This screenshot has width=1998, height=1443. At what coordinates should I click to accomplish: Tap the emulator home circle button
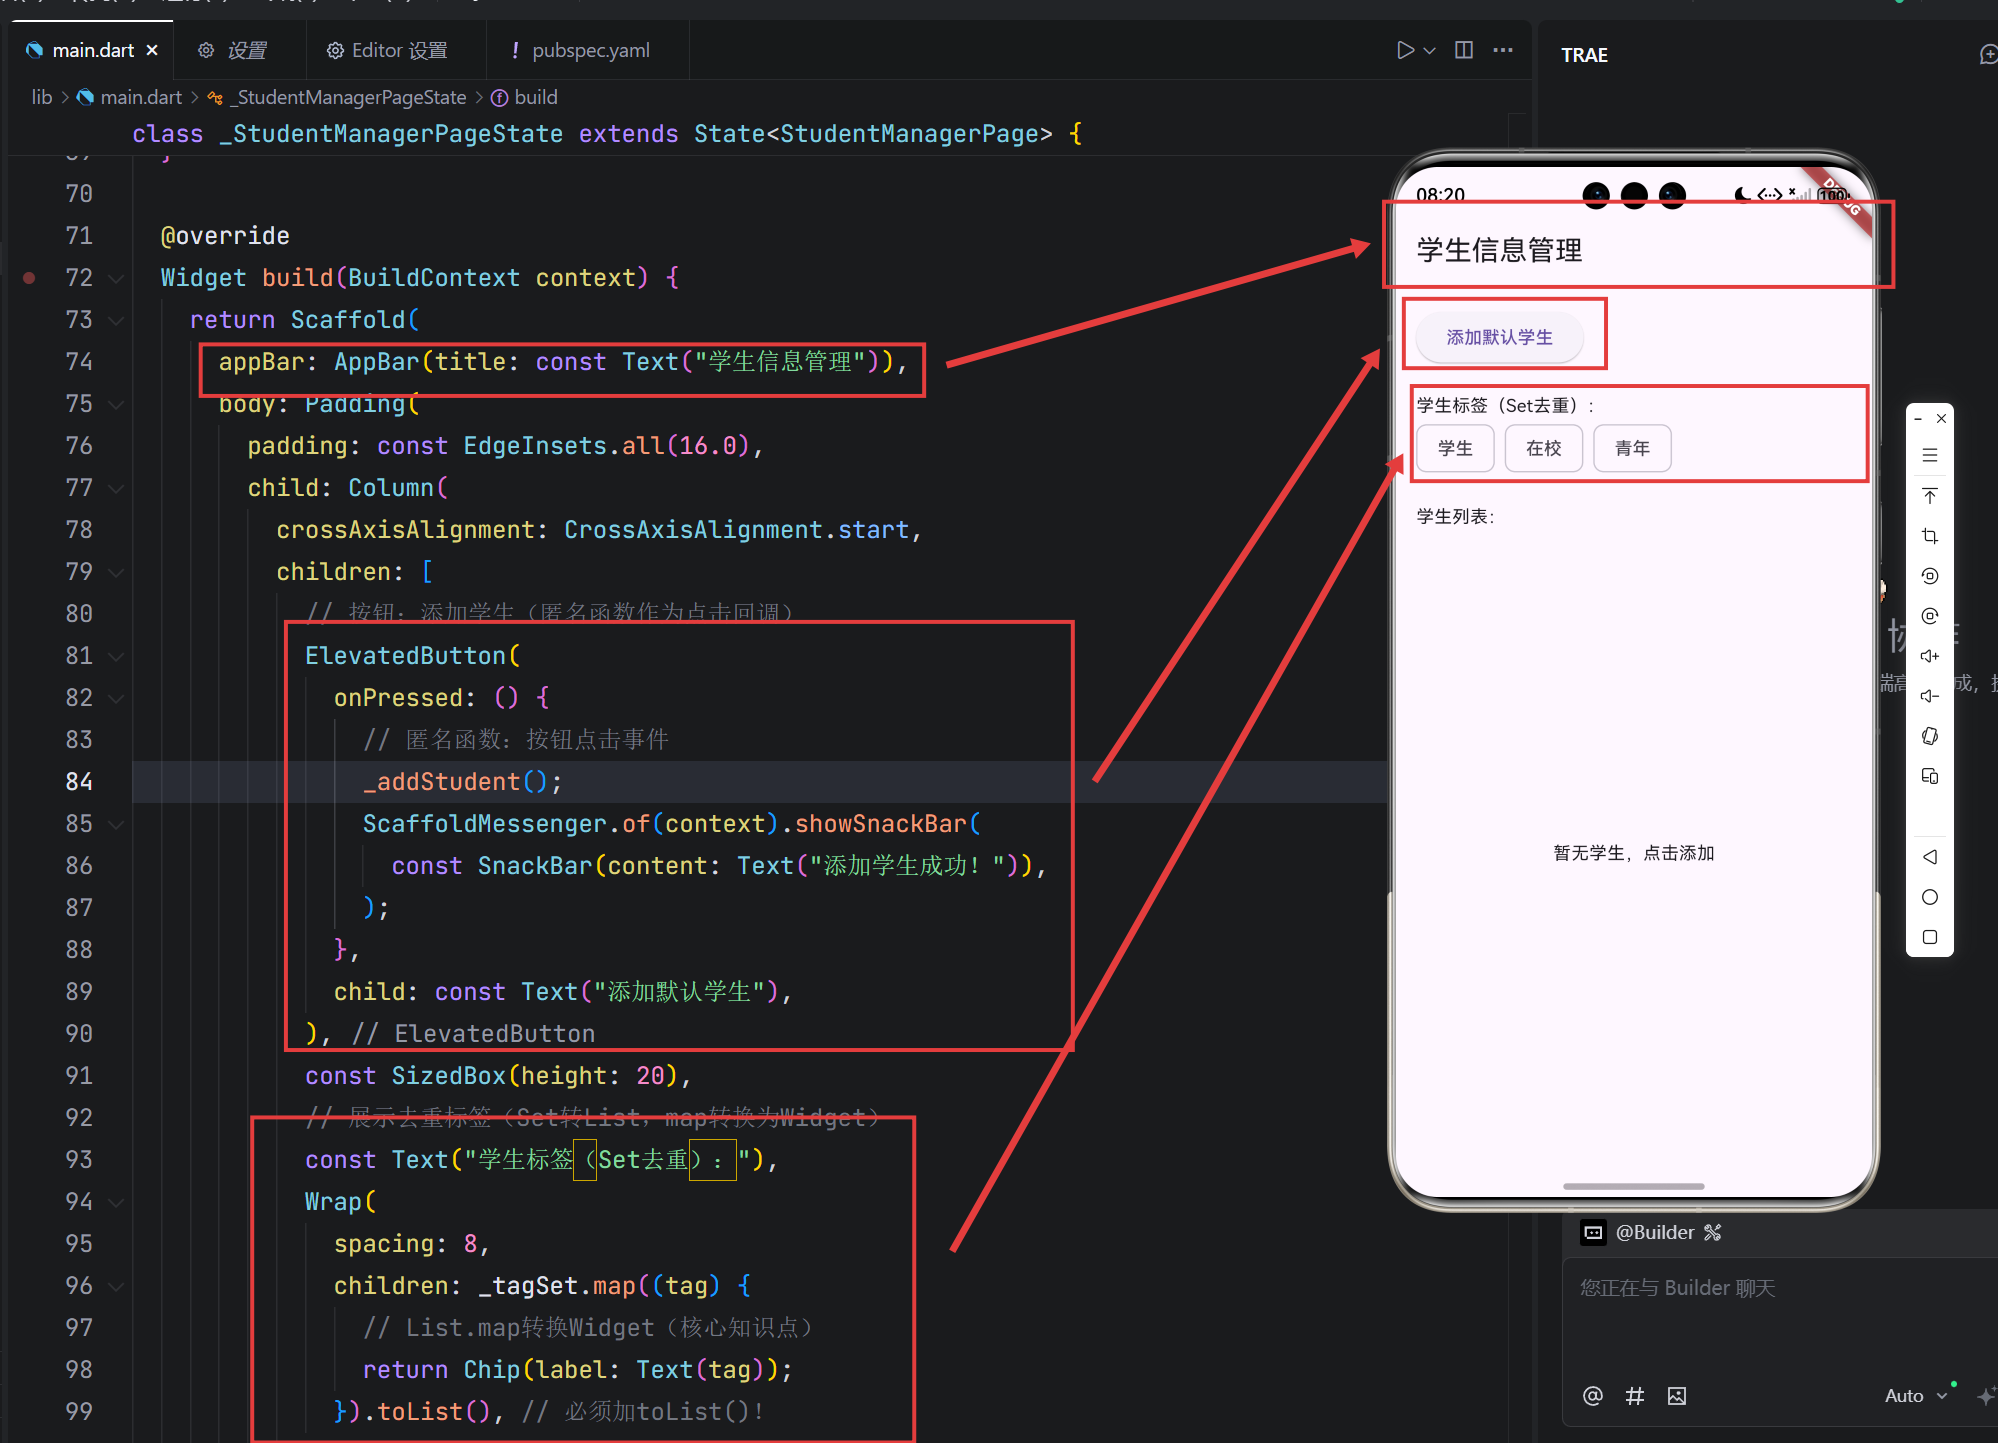(1930, 897)
